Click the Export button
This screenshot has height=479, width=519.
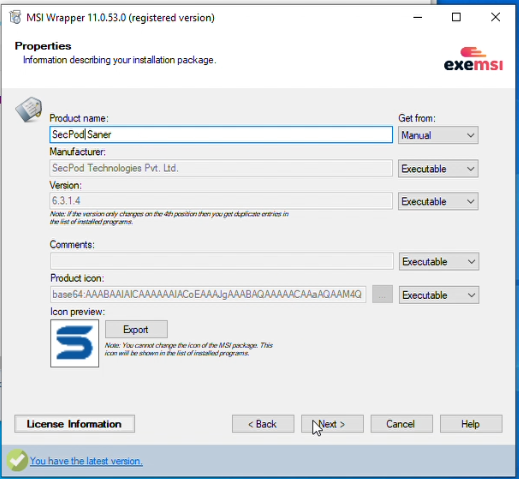pos(136,329)
